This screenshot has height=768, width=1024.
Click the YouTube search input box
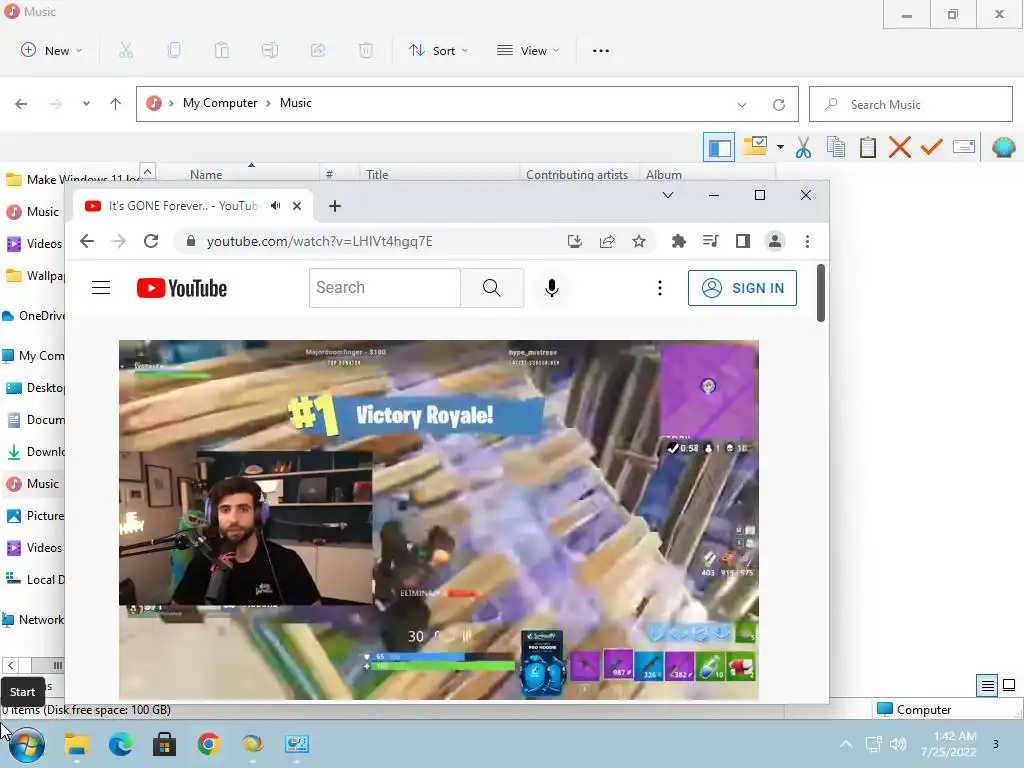click(385, 287)
